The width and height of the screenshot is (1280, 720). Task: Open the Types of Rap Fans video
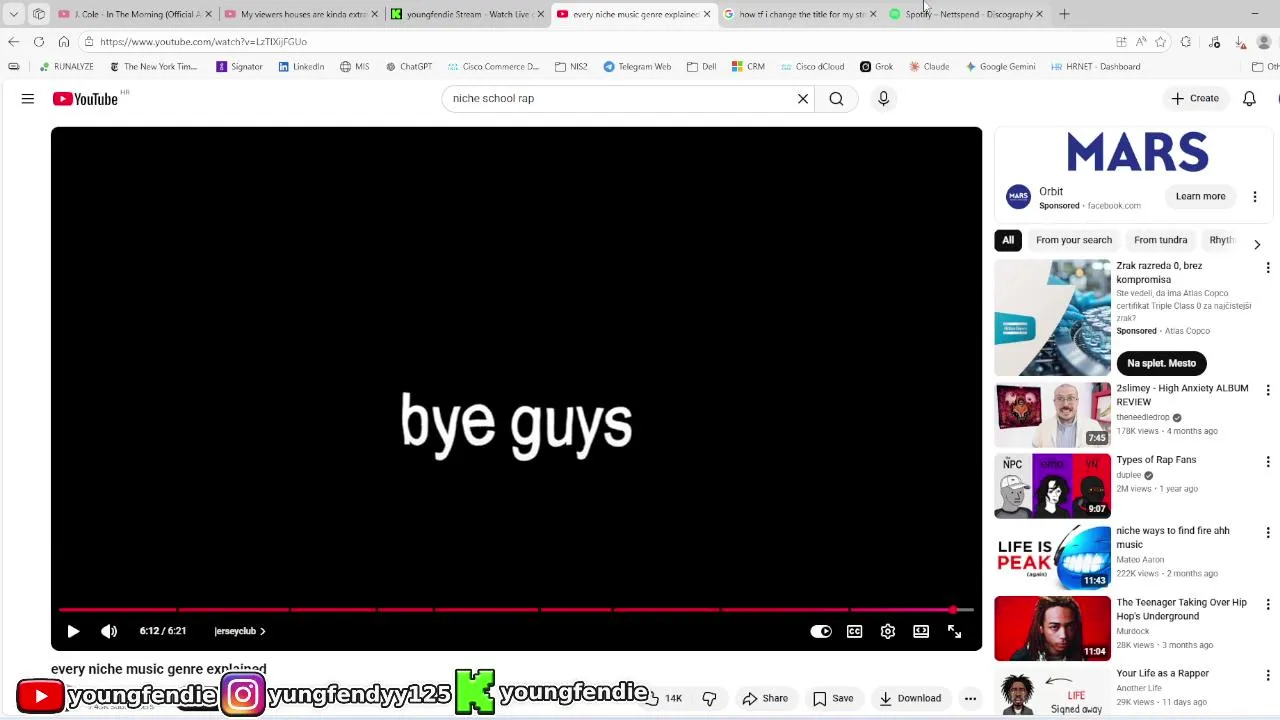coord(1052,486)
